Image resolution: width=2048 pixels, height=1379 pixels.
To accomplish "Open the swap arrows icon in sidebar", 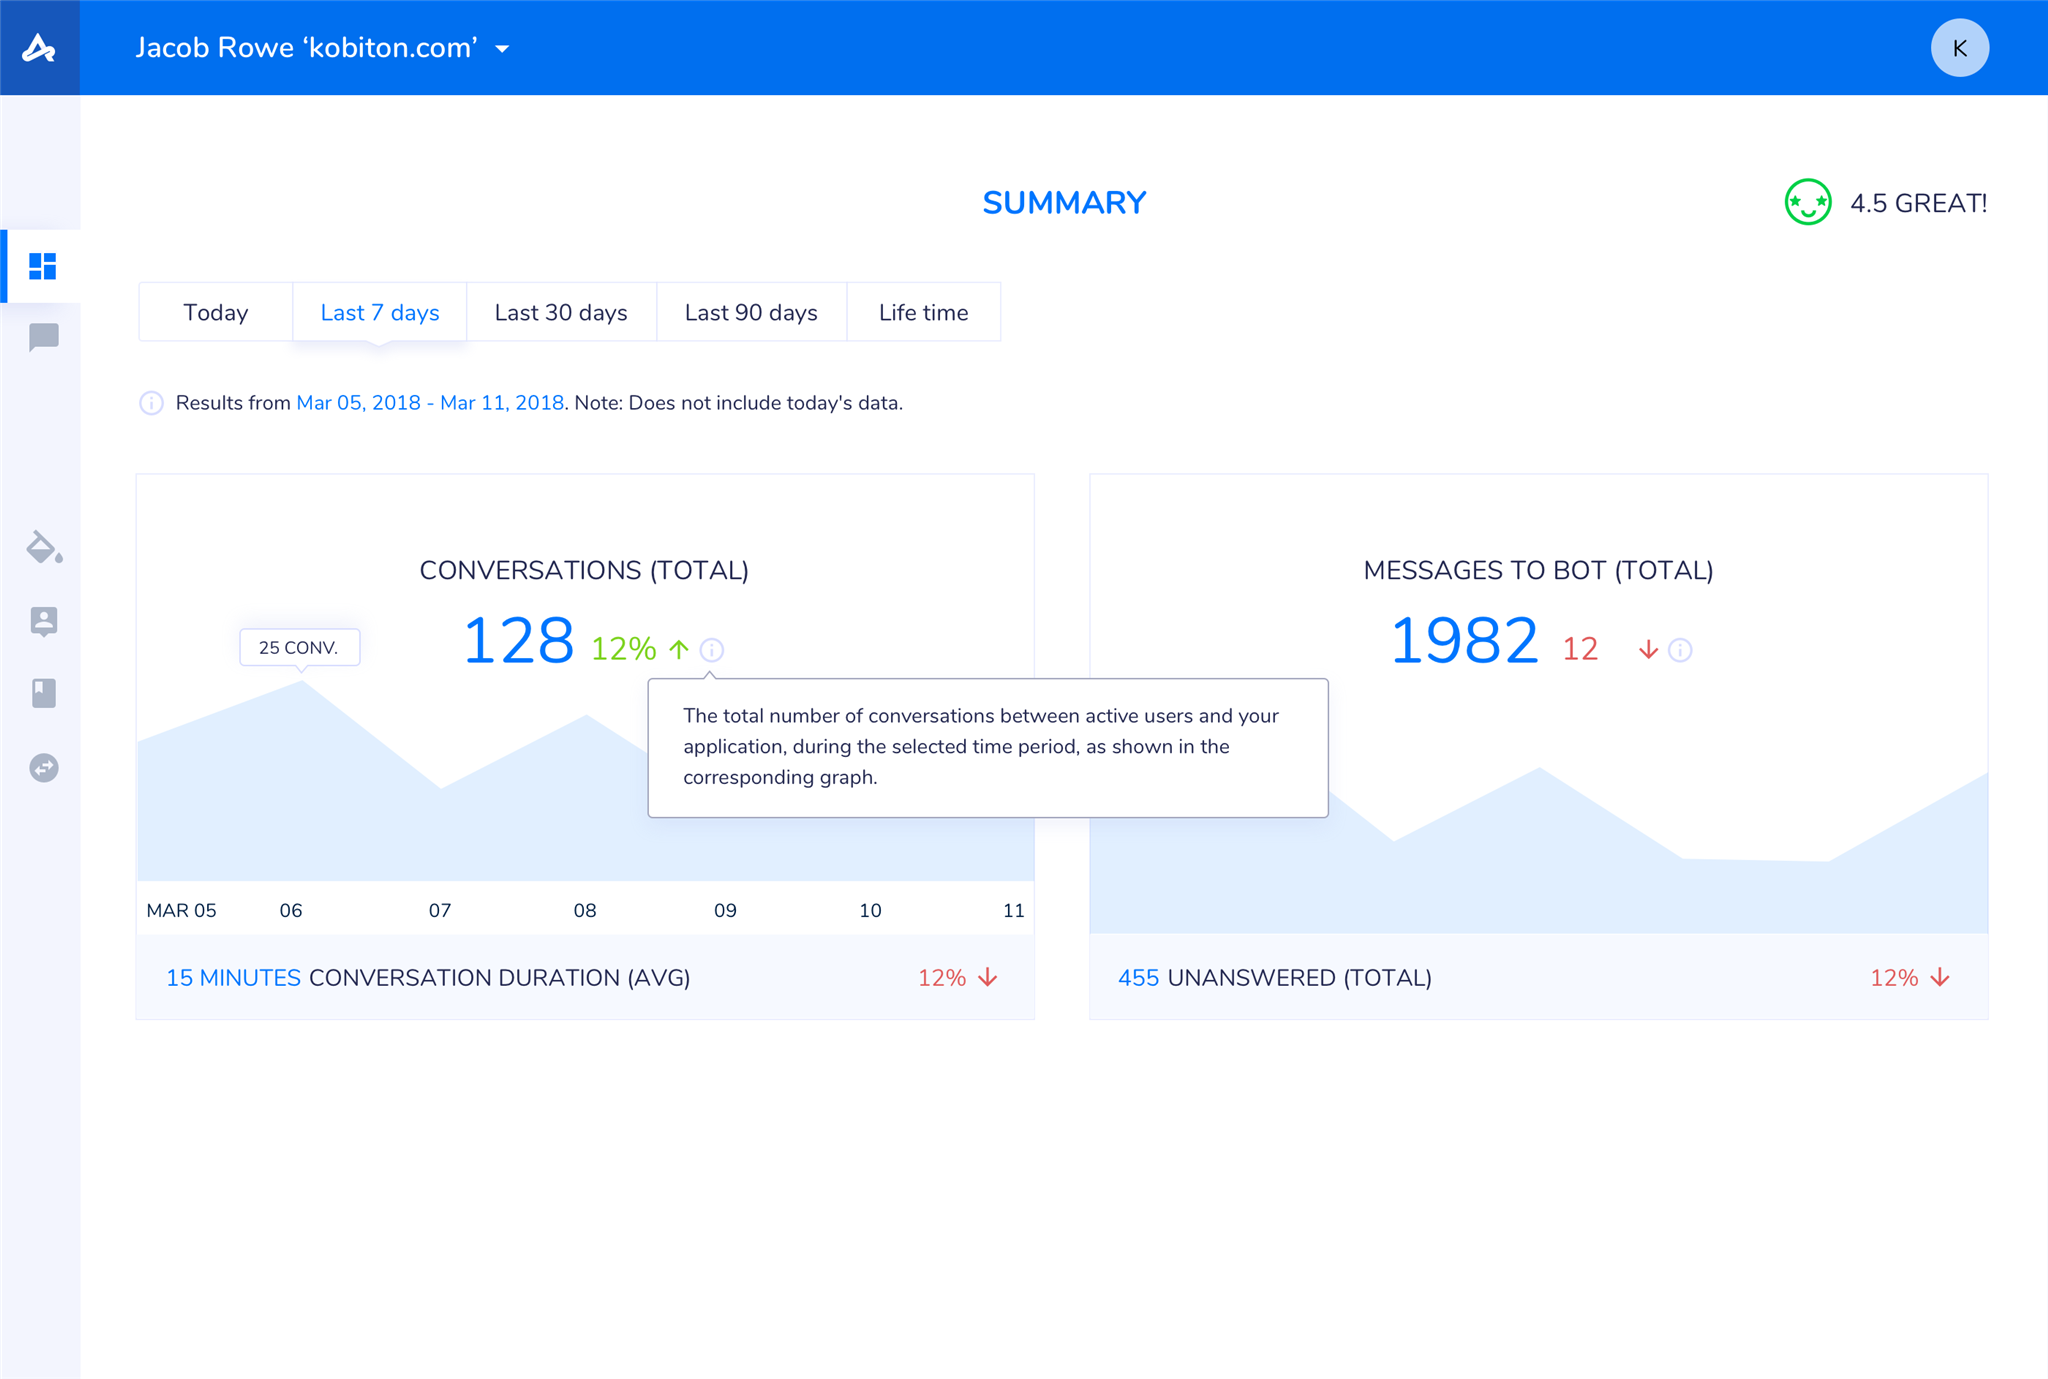I will 43,767.
